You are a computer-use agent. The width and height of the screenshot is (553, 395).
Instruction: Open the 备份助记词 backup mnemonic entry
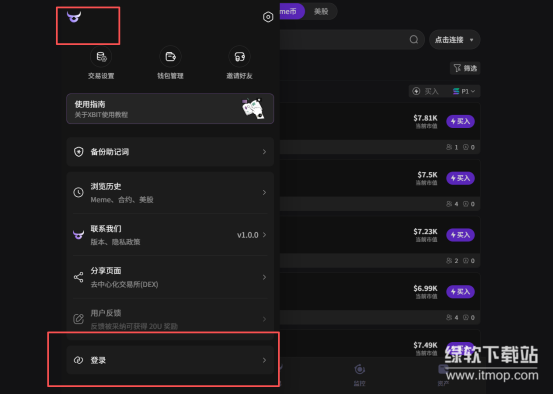[x=170, y=152]
